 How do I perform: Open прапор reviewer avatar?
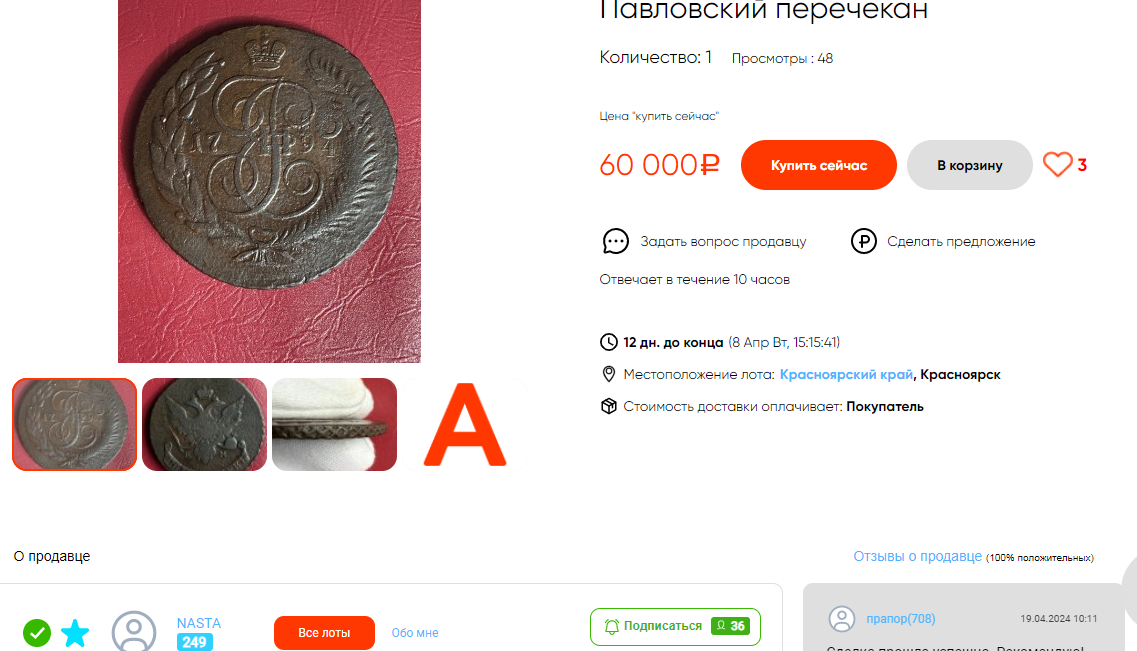tap(842, 619)
